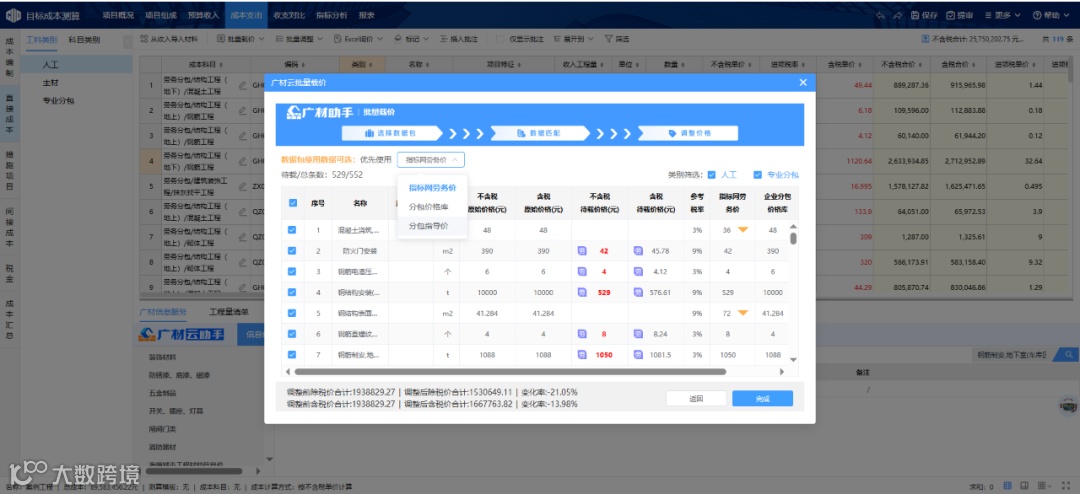Open the 标记 mark dropdown
This screenshot has width=1080, height=494.
pos(411,39)
